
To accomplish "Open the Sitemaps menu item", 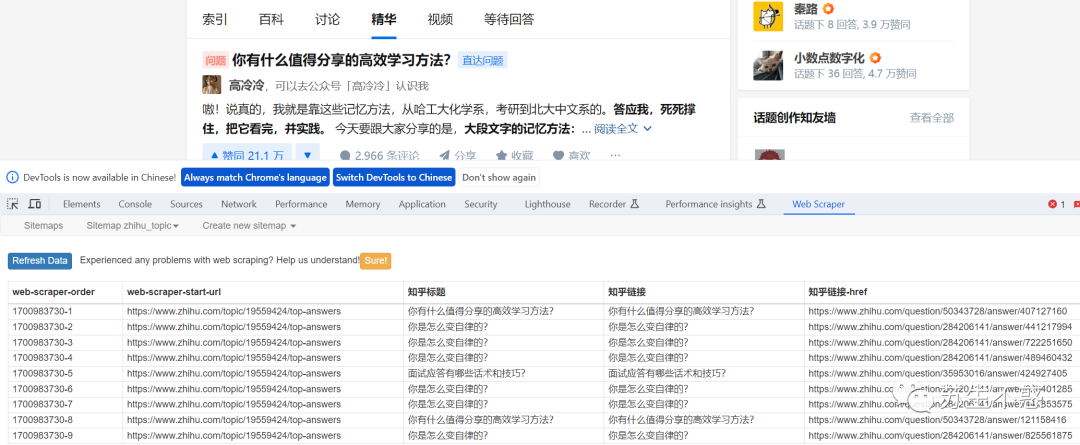I will (x=43, y=225).
